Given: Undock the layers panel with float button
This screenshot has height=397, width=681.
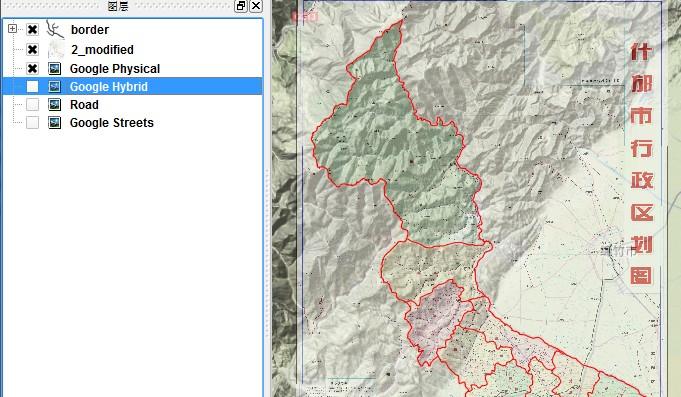Looking at the screenshot, I should pyautogui.click(x=241, y=6).
